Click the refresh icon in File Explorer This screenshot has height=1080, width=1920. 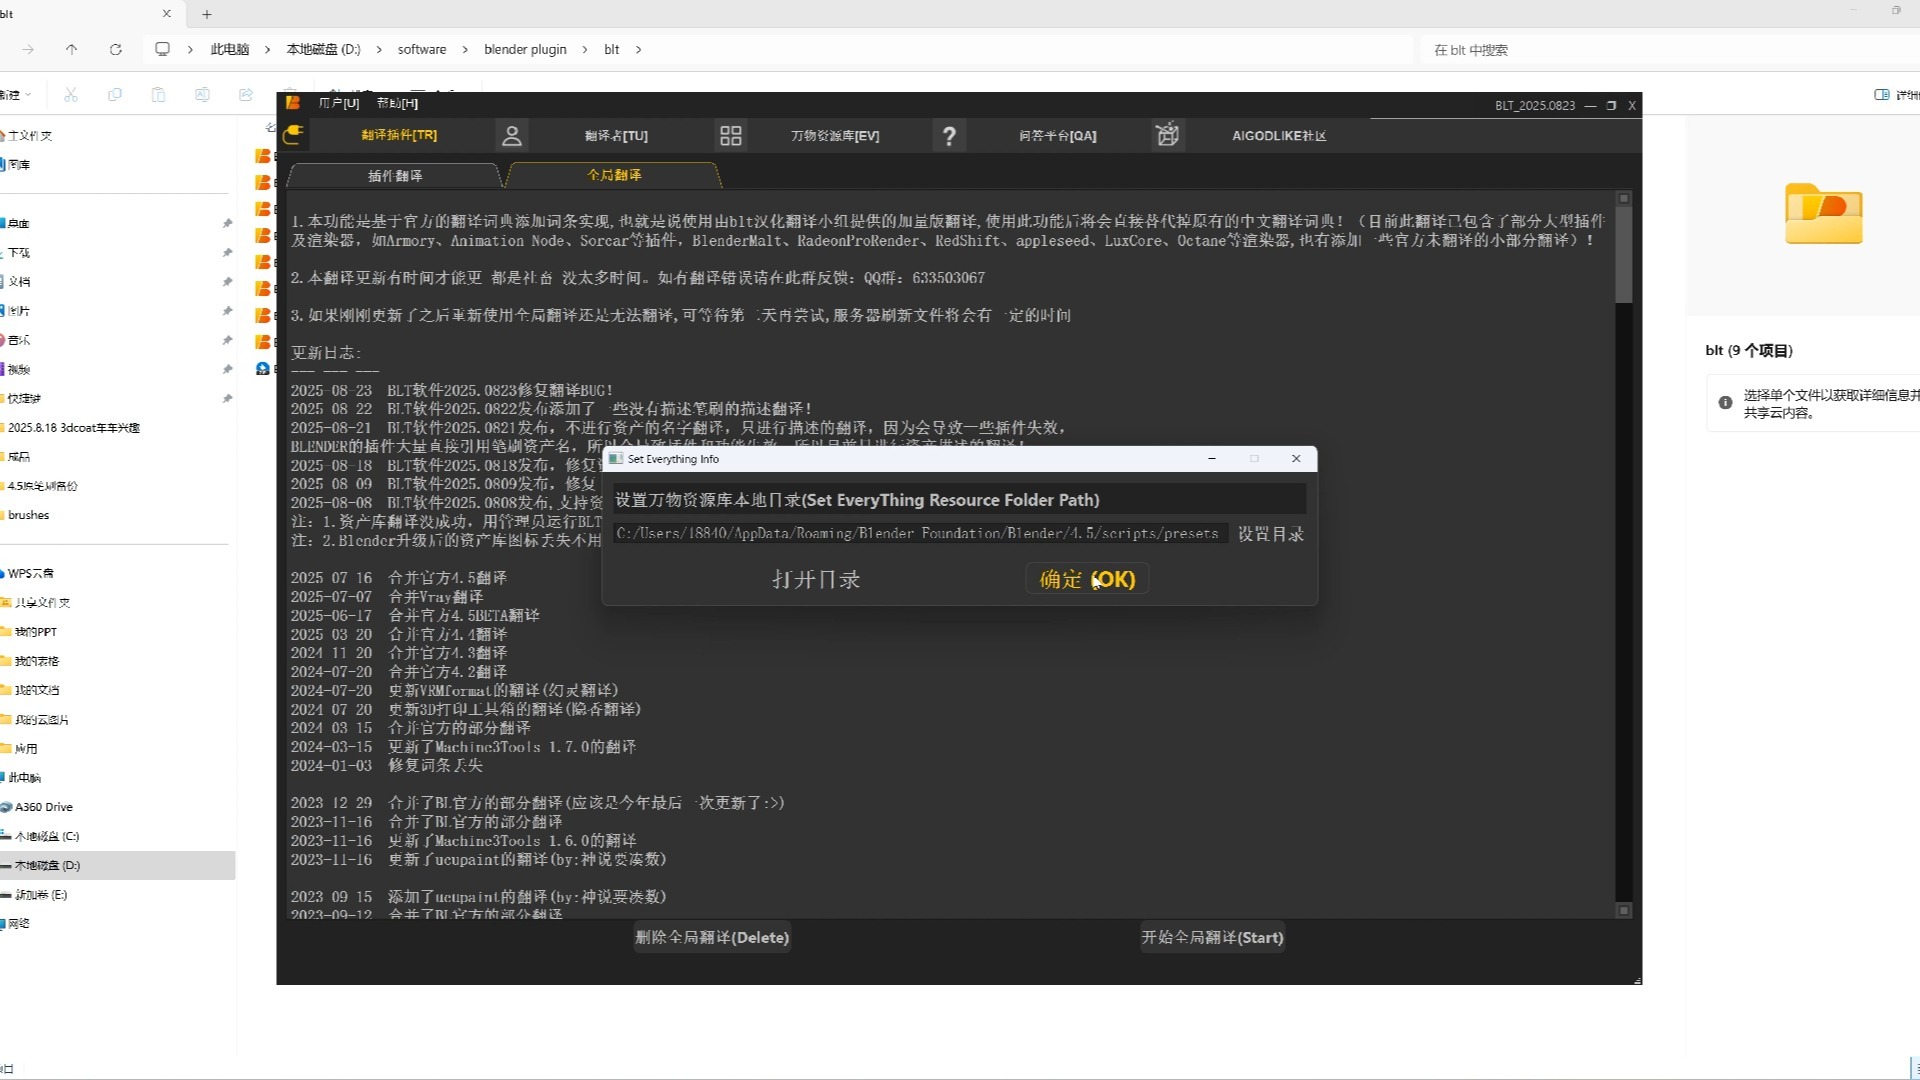[115, 49]
